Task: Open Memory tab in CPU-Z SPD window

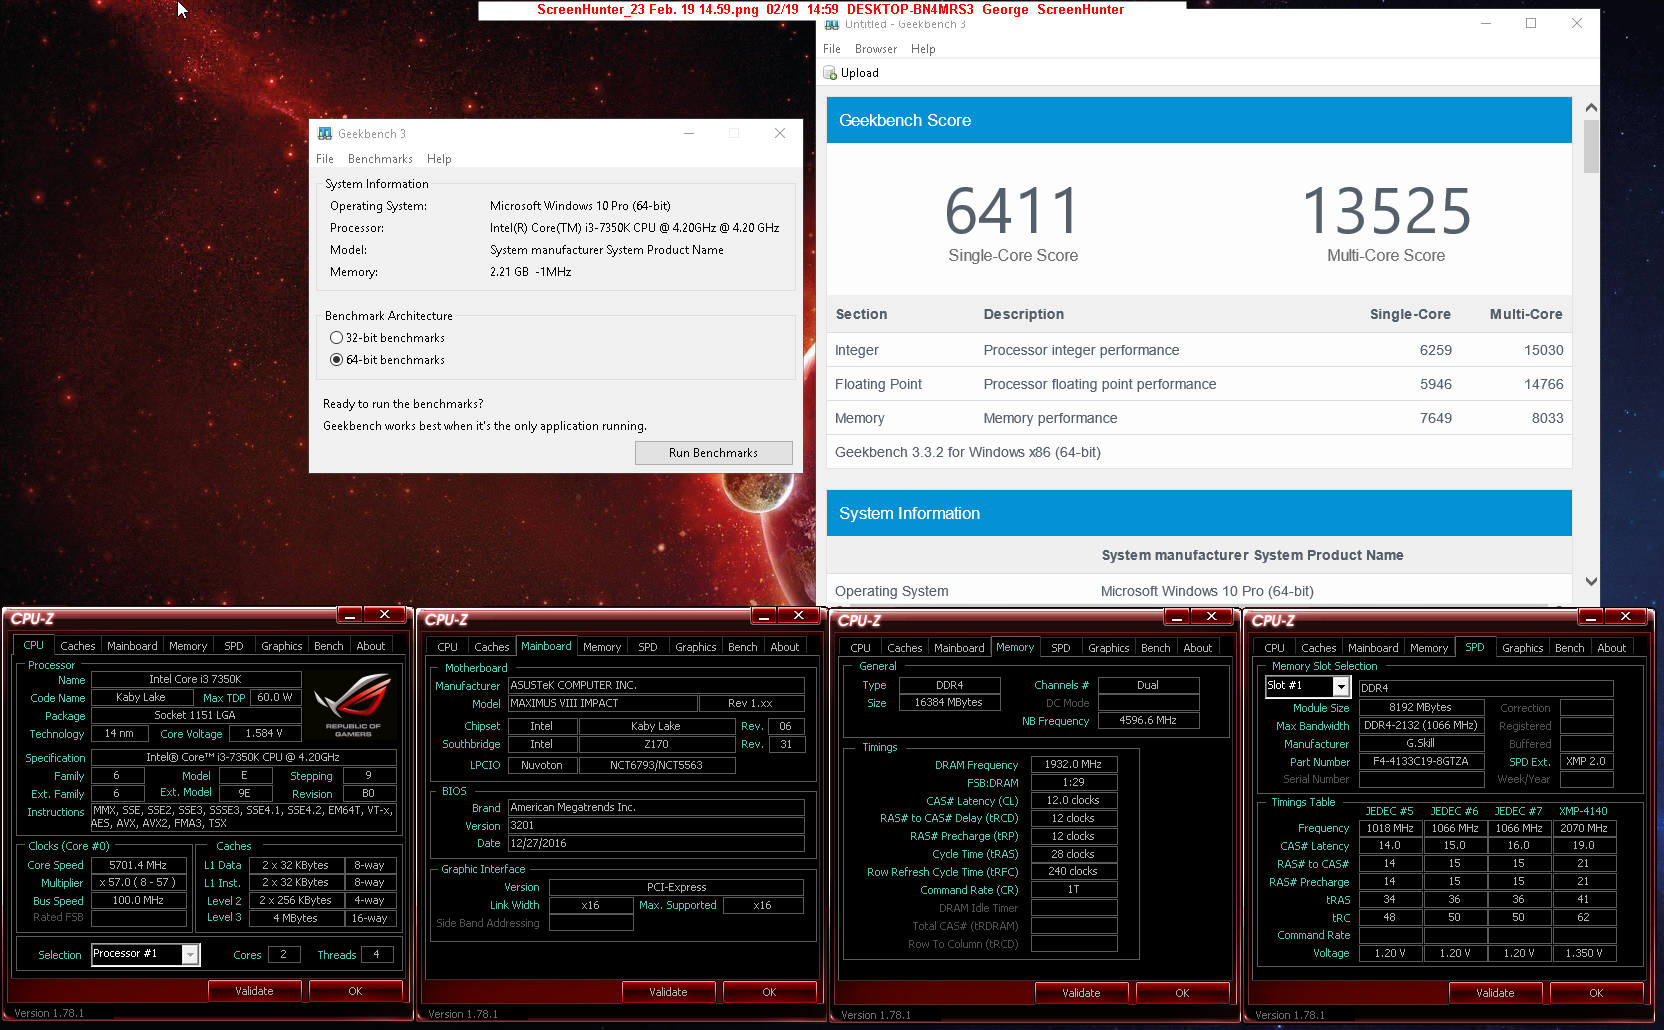Action: [x=1429, y=648]
